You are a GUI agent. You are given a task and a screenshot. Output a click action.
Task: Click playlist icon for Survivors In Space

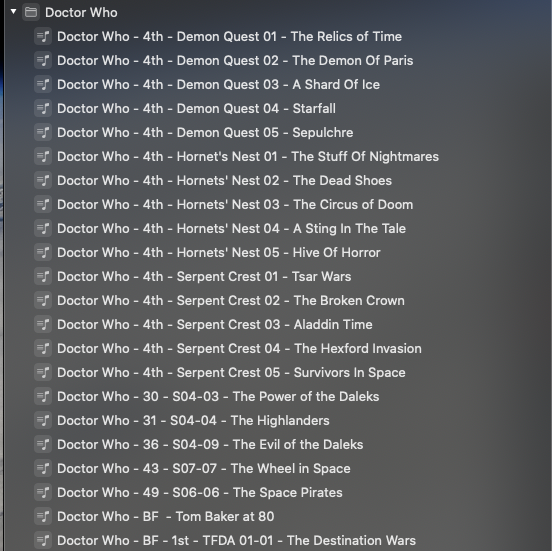point(43,372)
